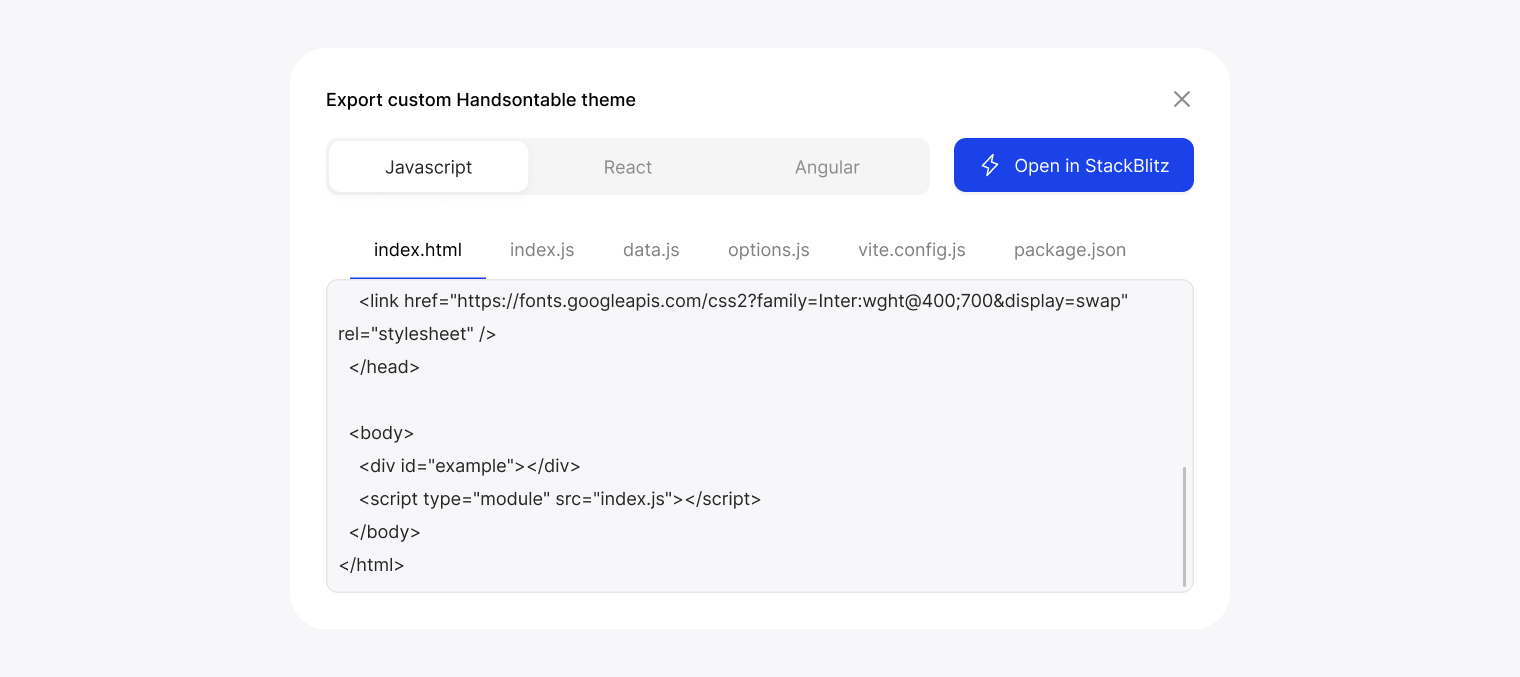Switch framework to Angular
The width and height of the screenshot is (1520, 677).
[826, 167]
